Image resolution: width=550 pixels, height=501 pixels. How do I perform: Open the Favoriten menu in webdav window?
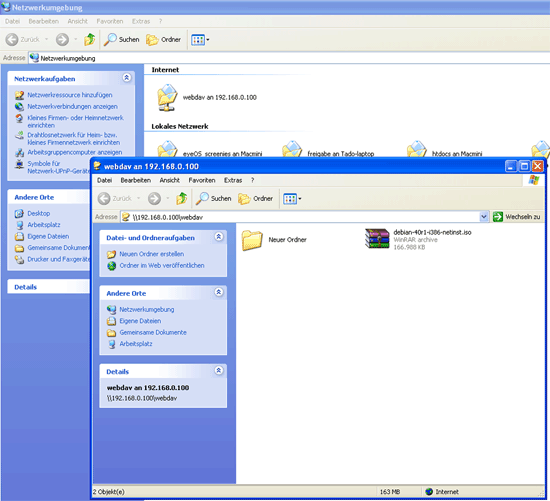(202, 180)
